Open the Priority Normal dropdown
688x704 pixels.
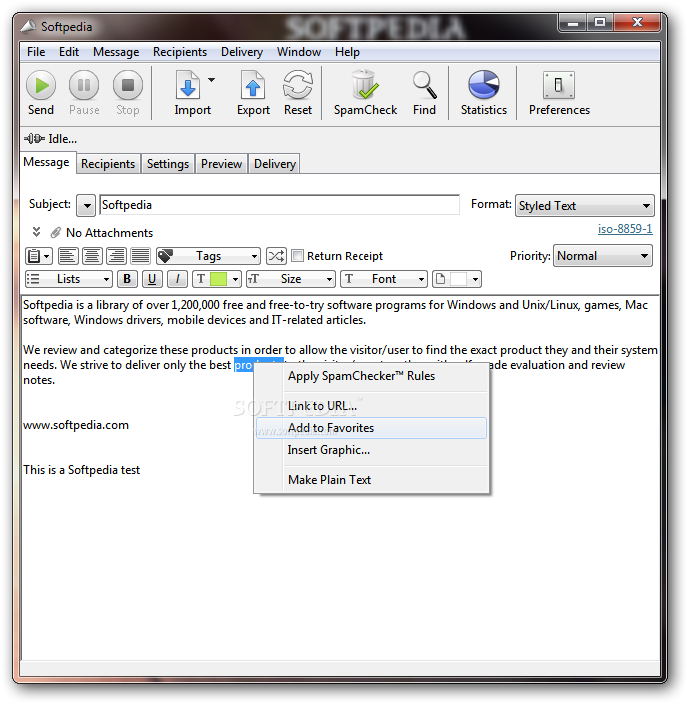603,256
